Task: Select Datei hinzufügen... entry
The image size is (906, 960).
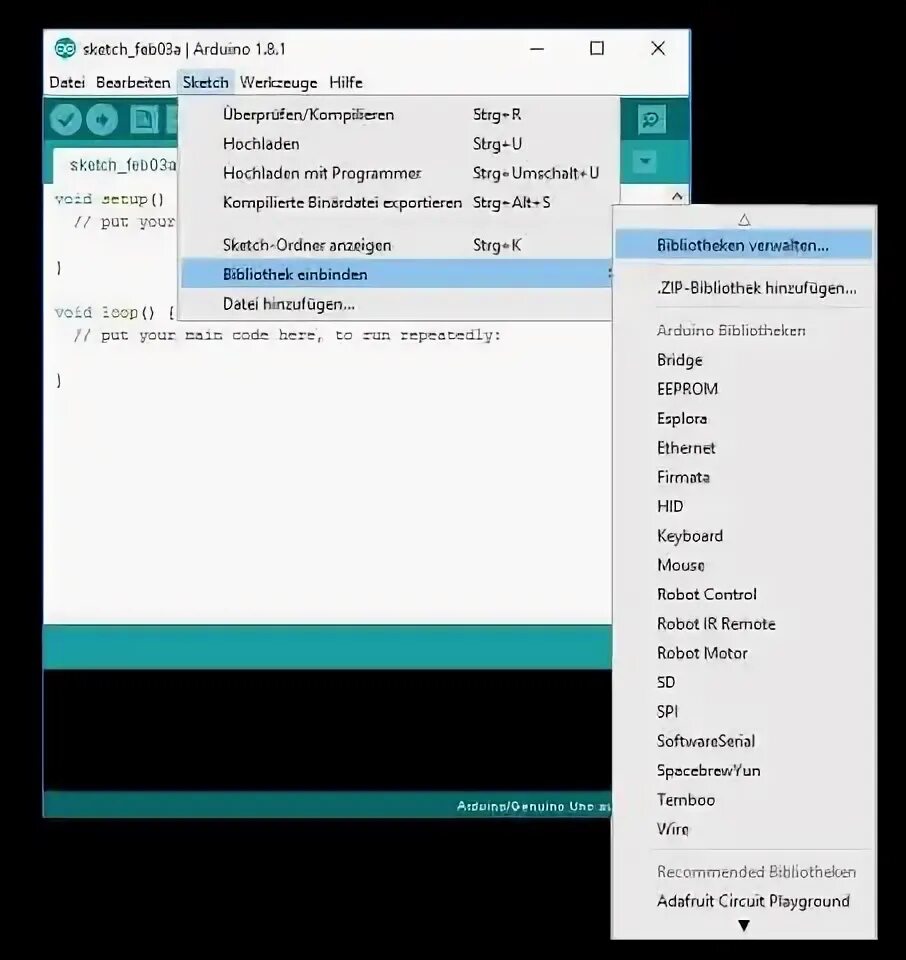Action: tap(395, 304)
